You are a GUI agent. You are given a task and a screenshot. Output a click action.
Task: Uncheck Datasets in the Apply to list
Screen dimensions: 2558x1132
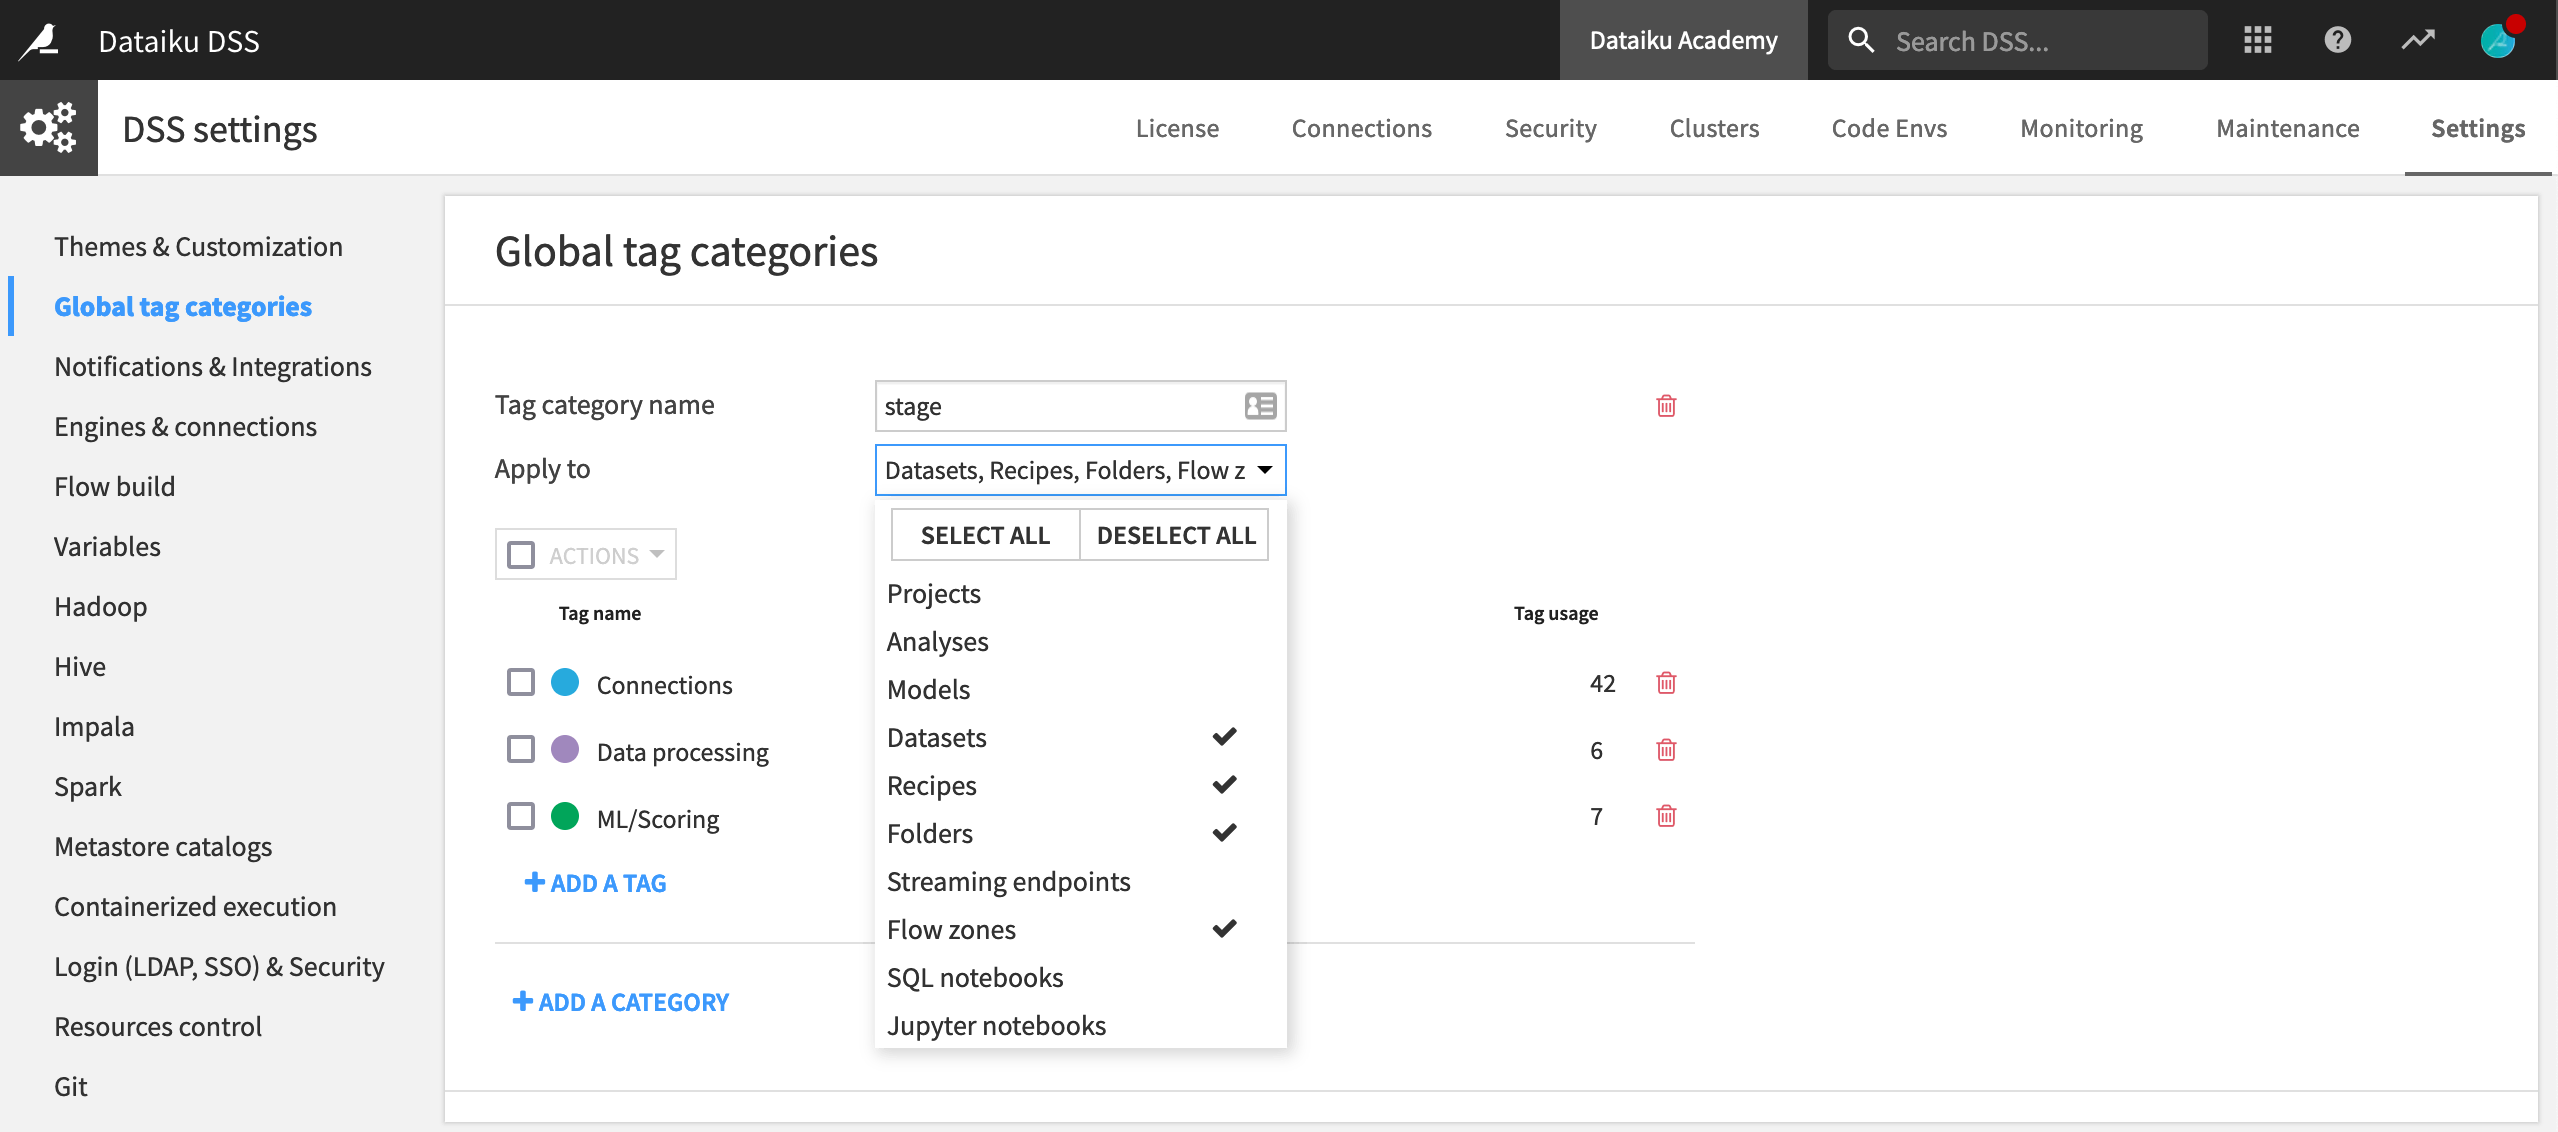1080,737
